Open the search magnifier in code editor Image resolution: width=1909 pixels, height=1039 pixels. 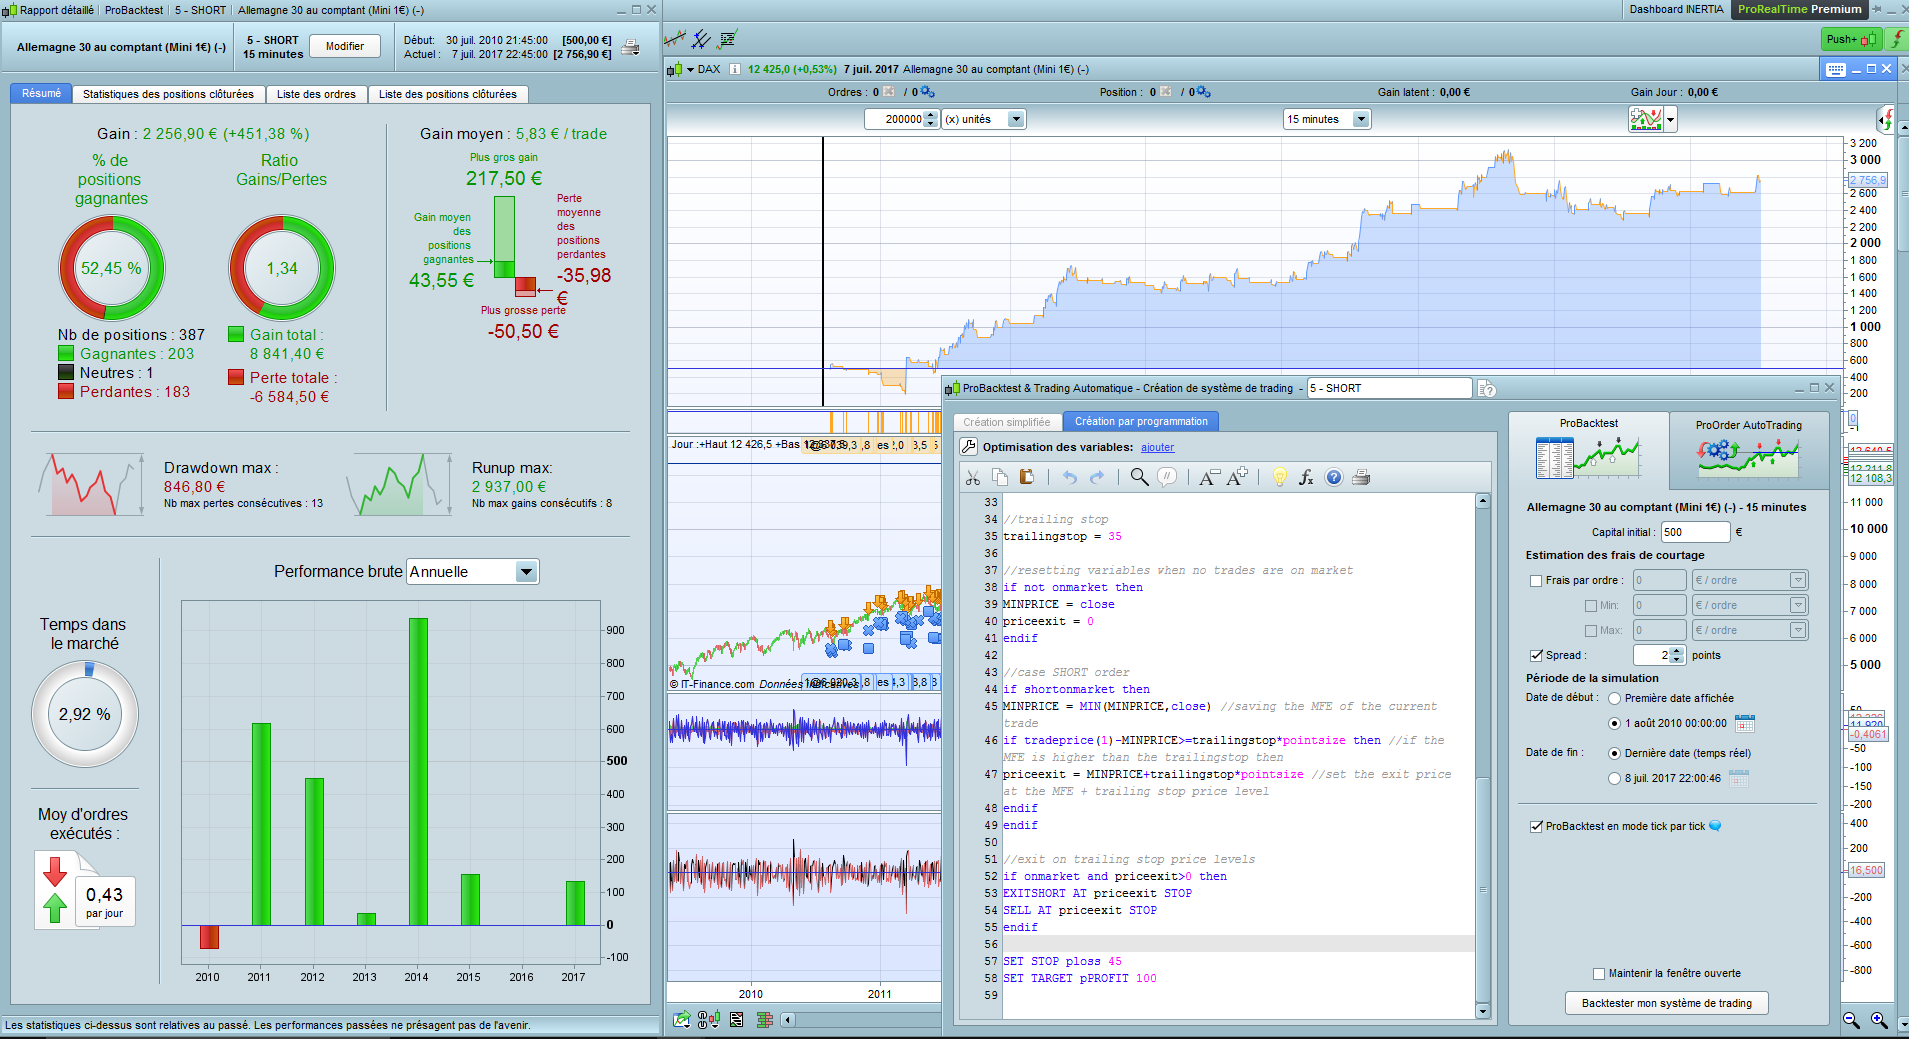tap(1138, 477)
